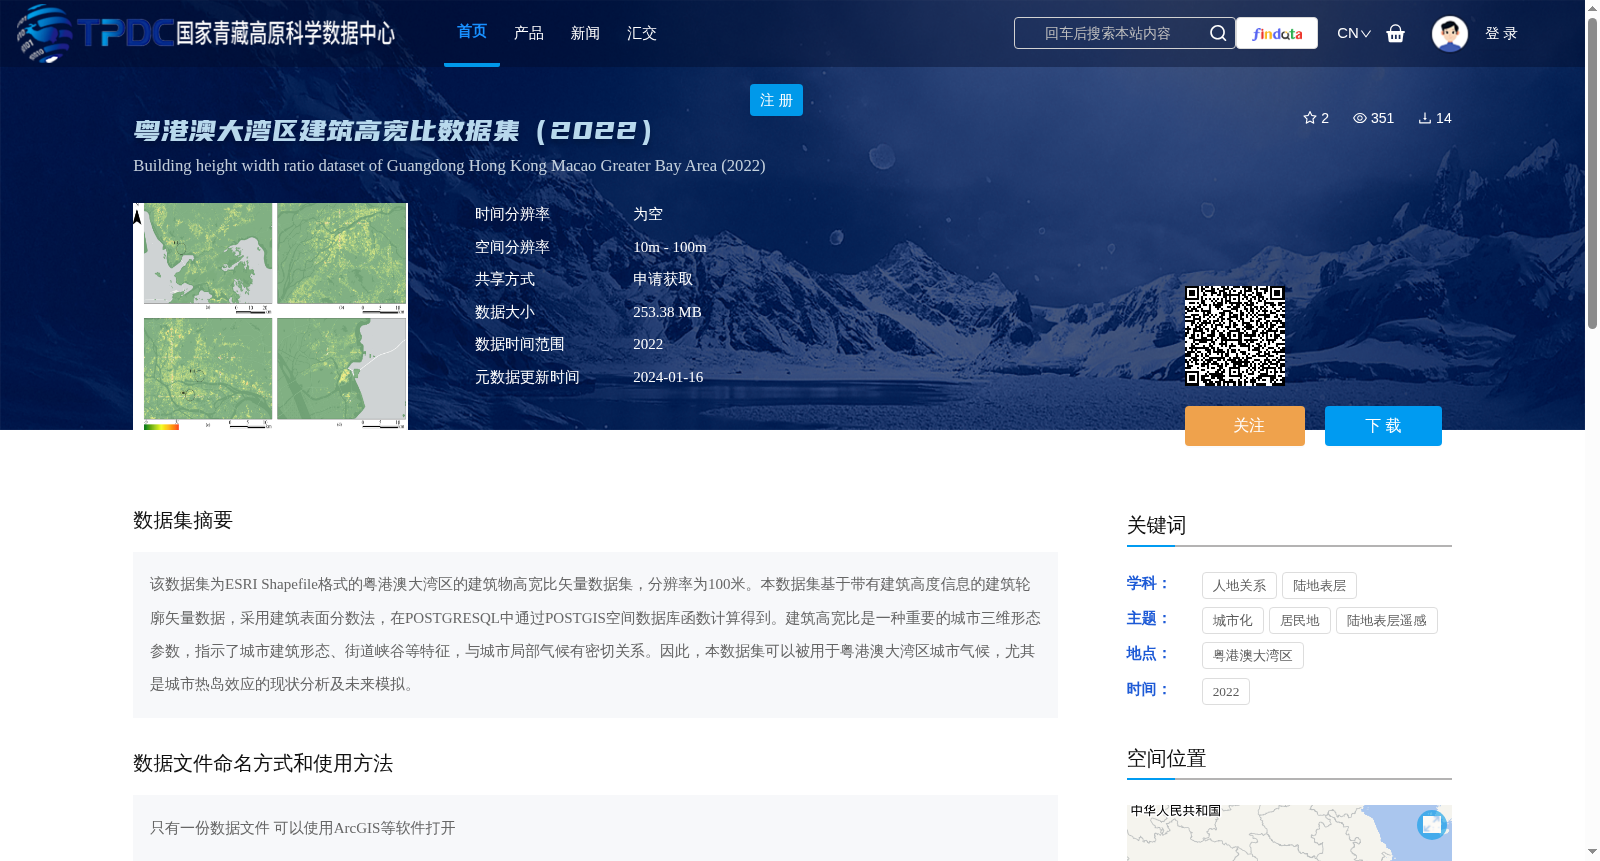
Task: Click the vertical page scrollbar thumb
Action: click(x=1592, y=175)
